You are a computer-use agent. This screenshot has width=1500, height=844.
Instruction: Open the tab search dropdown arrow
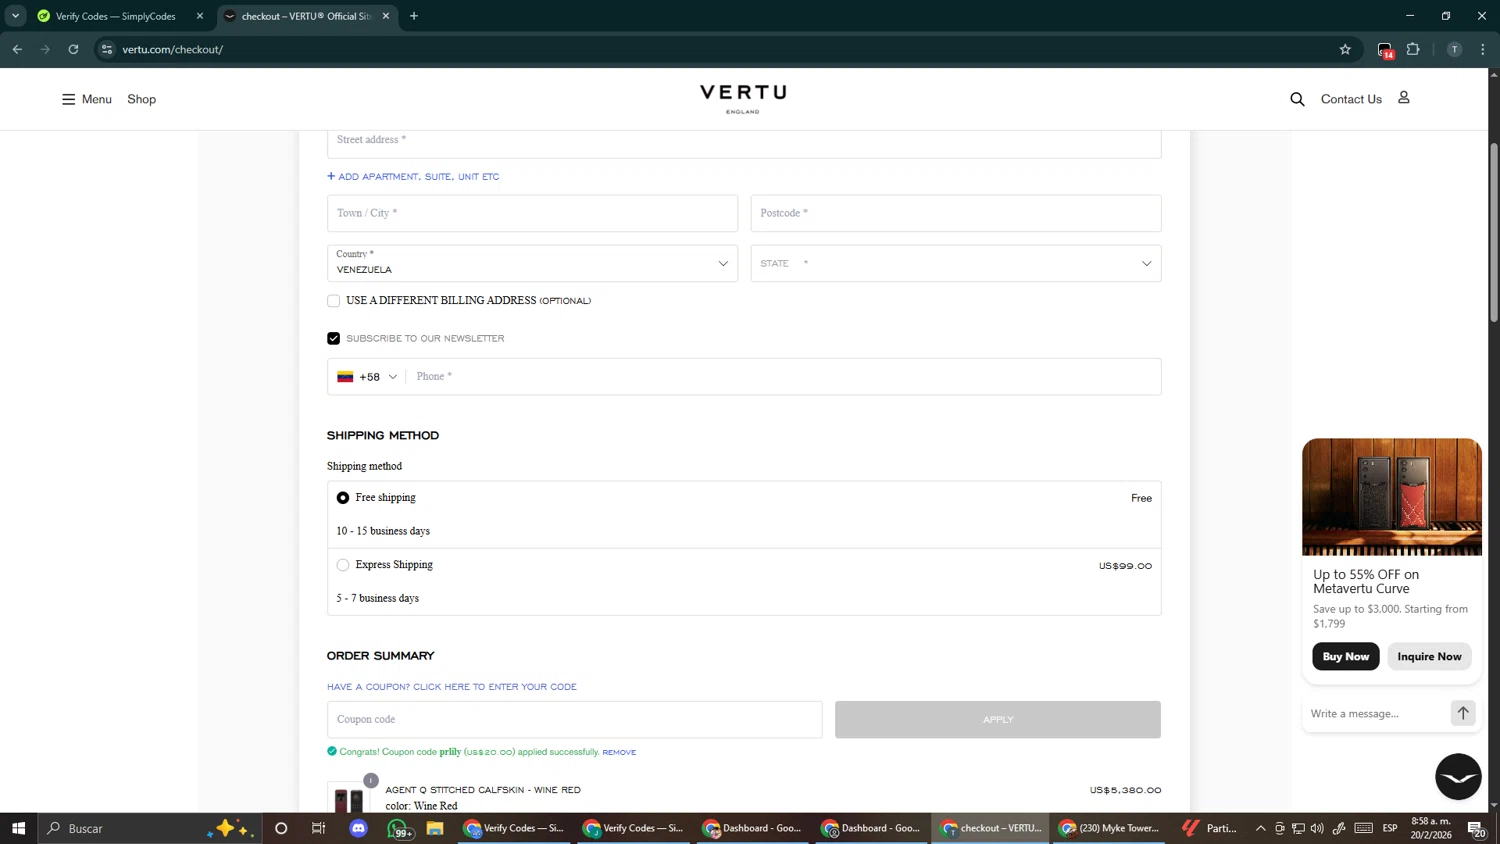(15, 16)
